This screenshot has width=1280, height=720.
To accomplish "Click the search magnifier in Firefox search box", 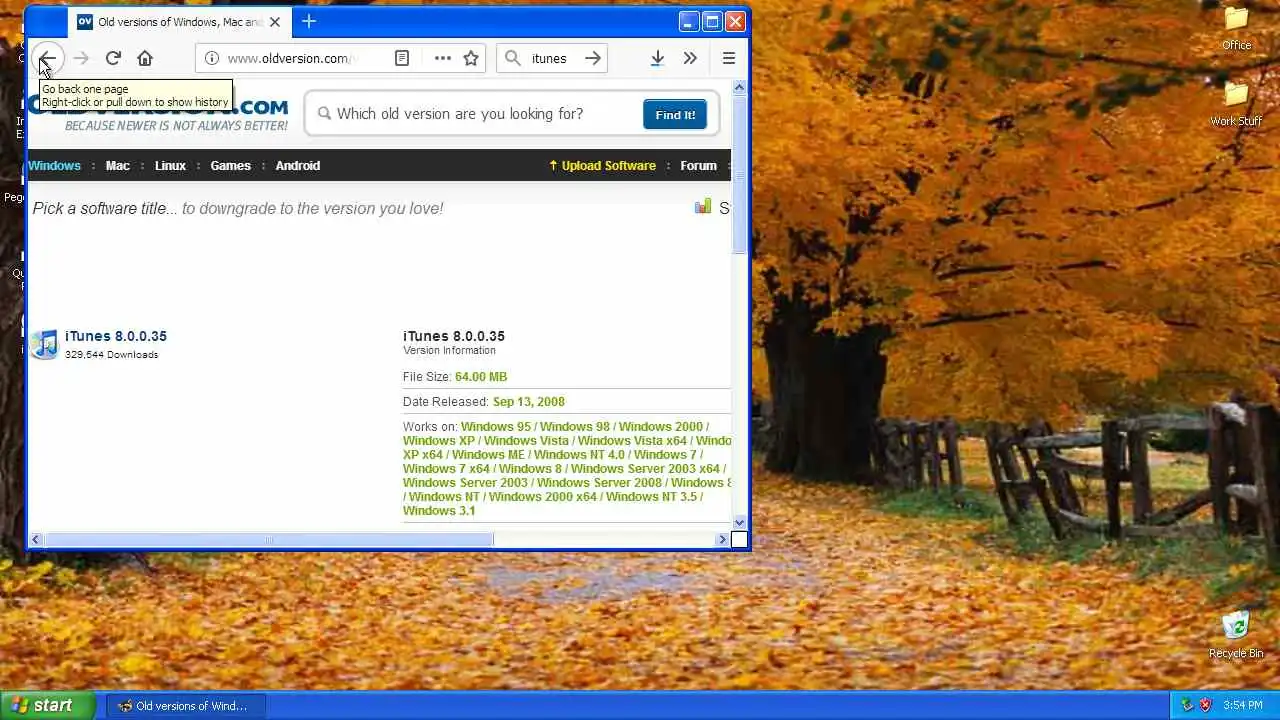I will click(x=513, y=58).
